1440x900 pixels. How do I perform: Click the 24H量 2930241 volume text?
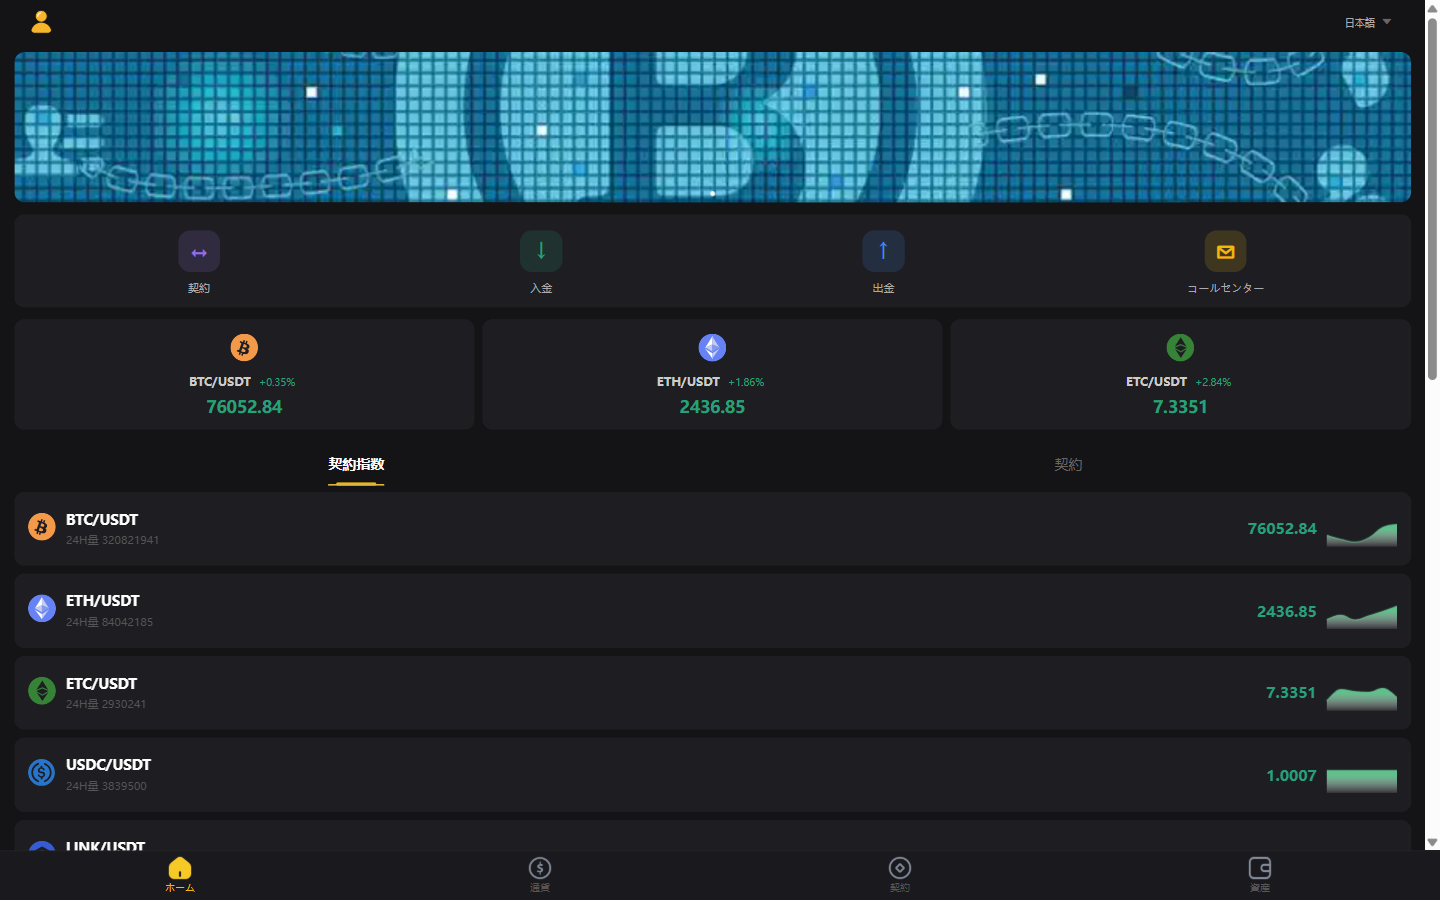[106, 704]
